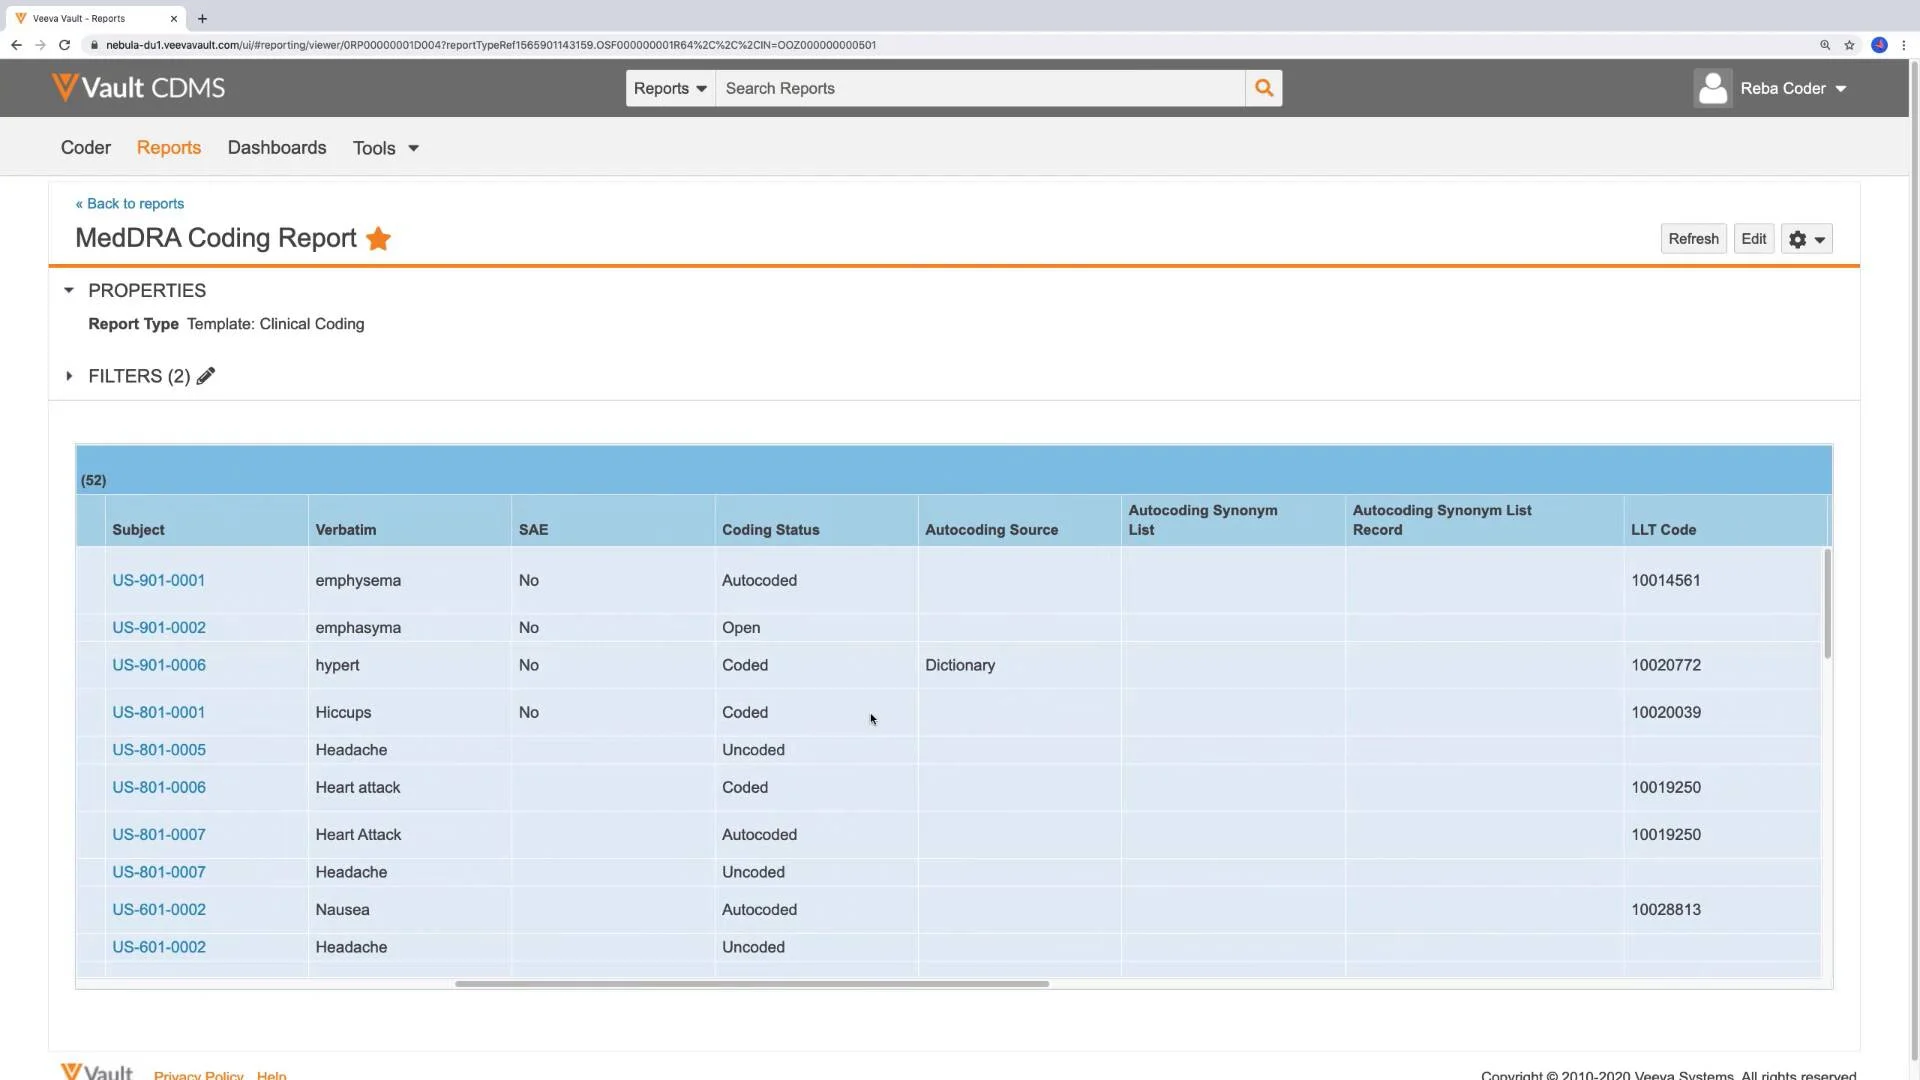Click the LLT code 10020039
Image resolution: width=1920 pixels, height=1080 pixels.
(x=1665, y=713)
